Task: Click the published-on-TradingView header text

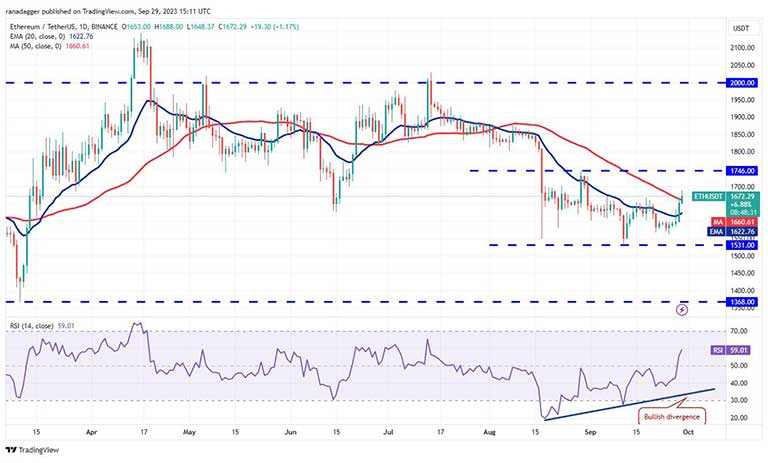Action: (108, 11)
